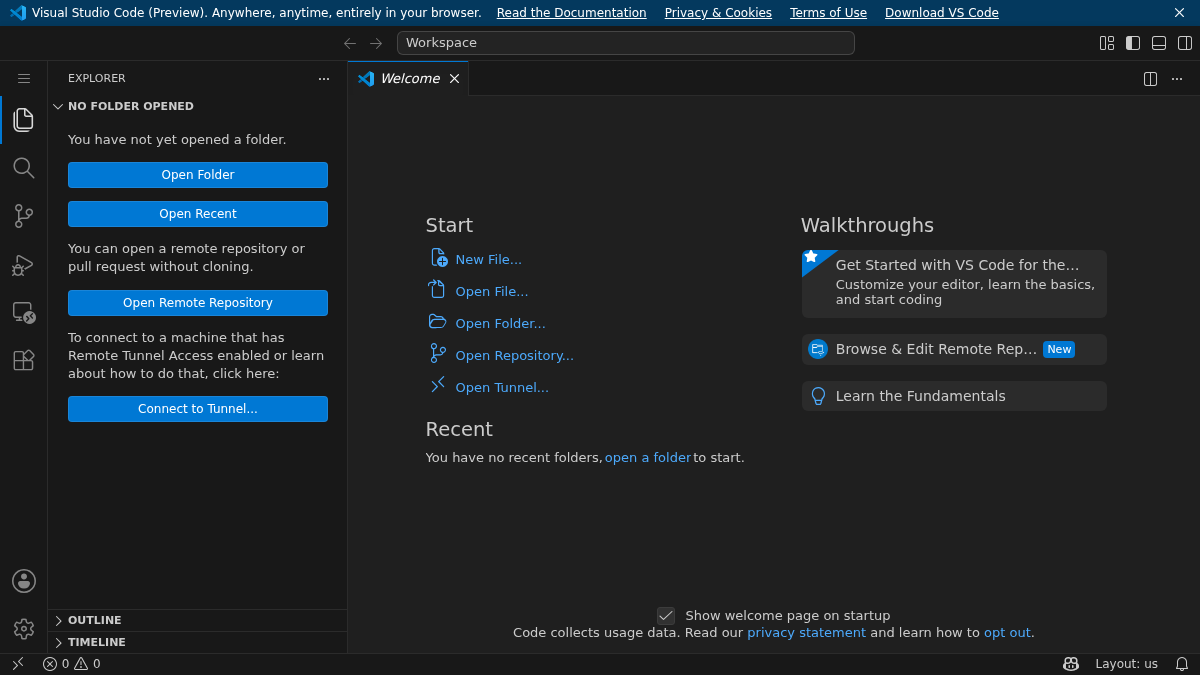The width and height of the screenshot is (1200, 675).
Task: Click Read the Documentation link
Action: click(x=571, y=13)
